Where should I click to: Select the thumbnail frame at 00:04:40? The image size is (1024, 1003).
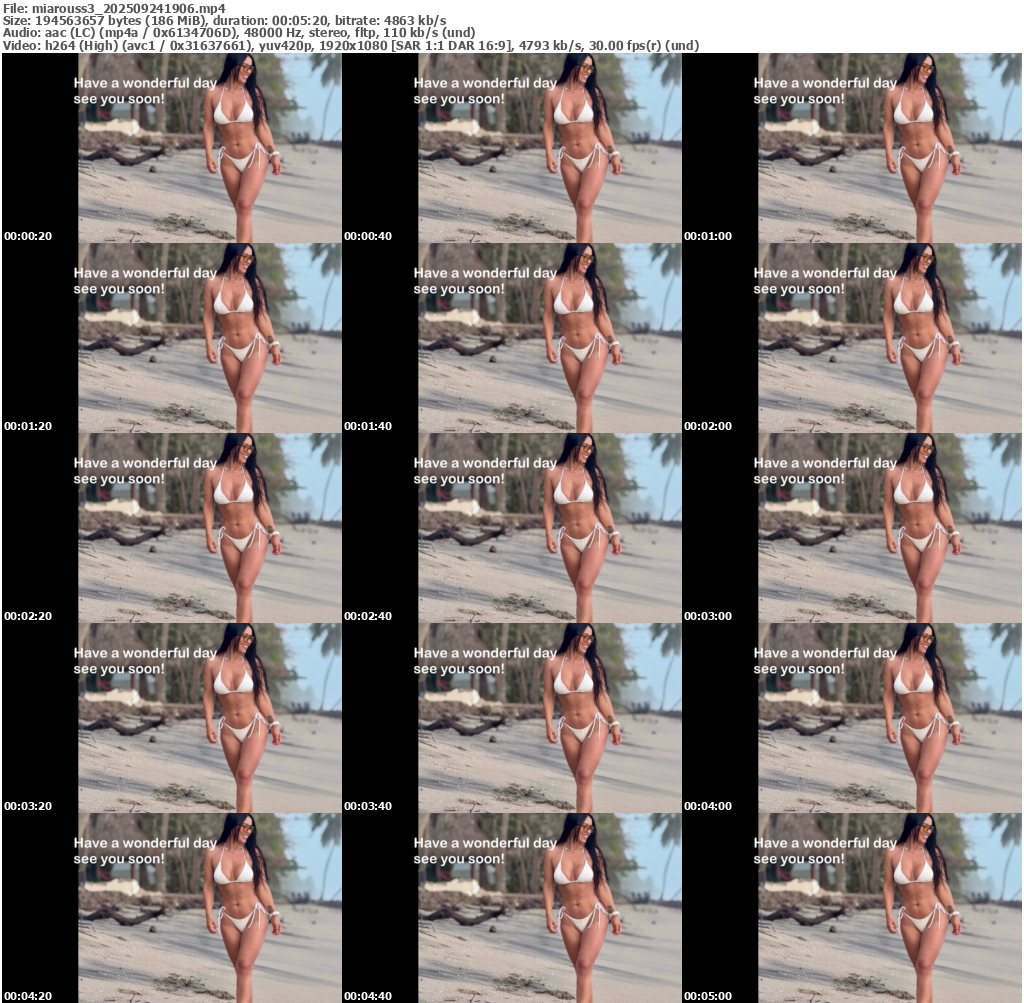click(512, 908)
